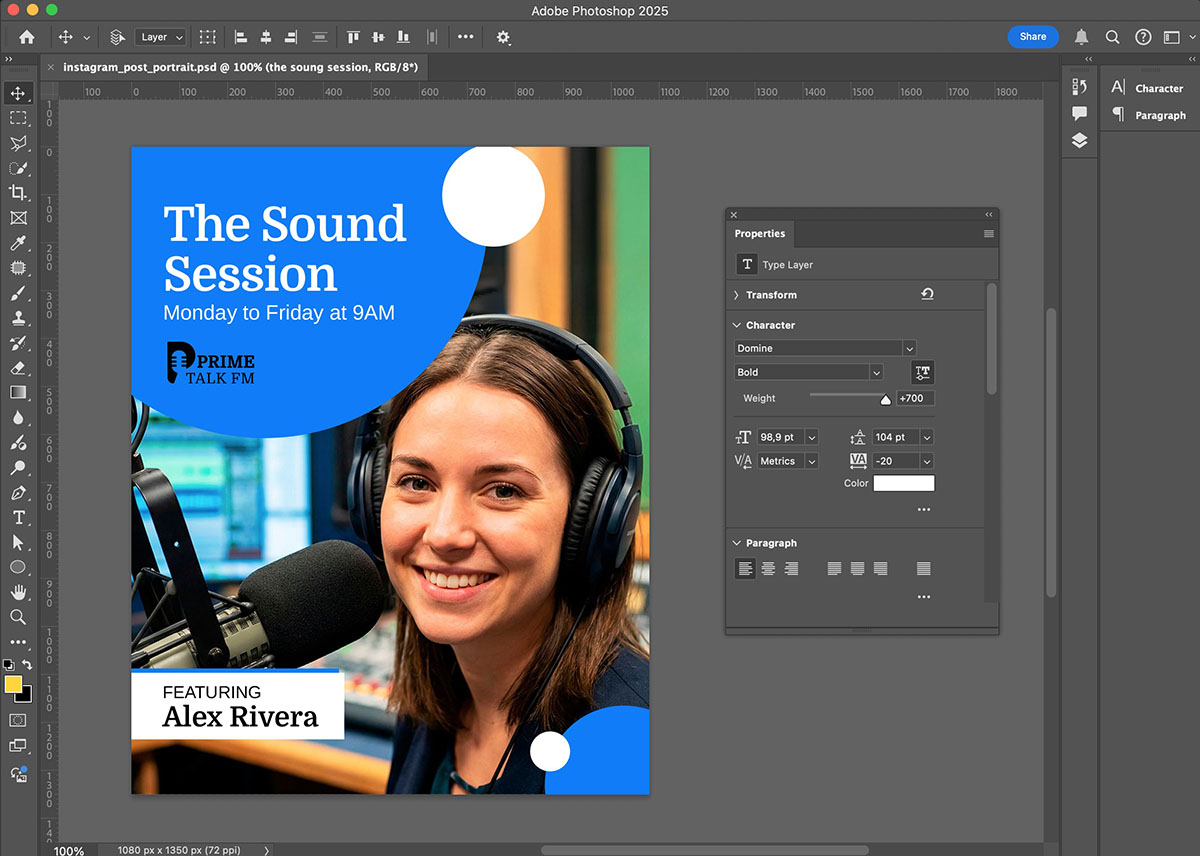Enable justify all paragraph alignment
The height and width of the screenshot is (856, 1200).
tap(923, 569)
